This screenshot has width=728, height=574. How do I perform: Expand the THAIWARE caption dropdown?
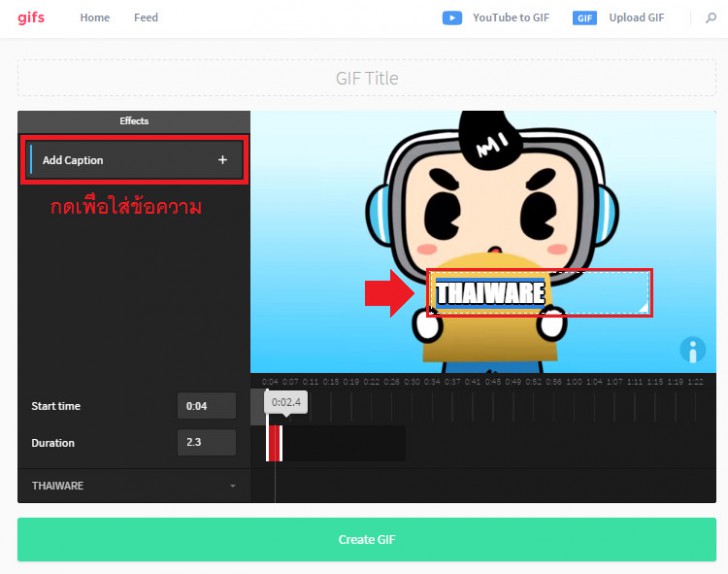[x=233, y=486]
